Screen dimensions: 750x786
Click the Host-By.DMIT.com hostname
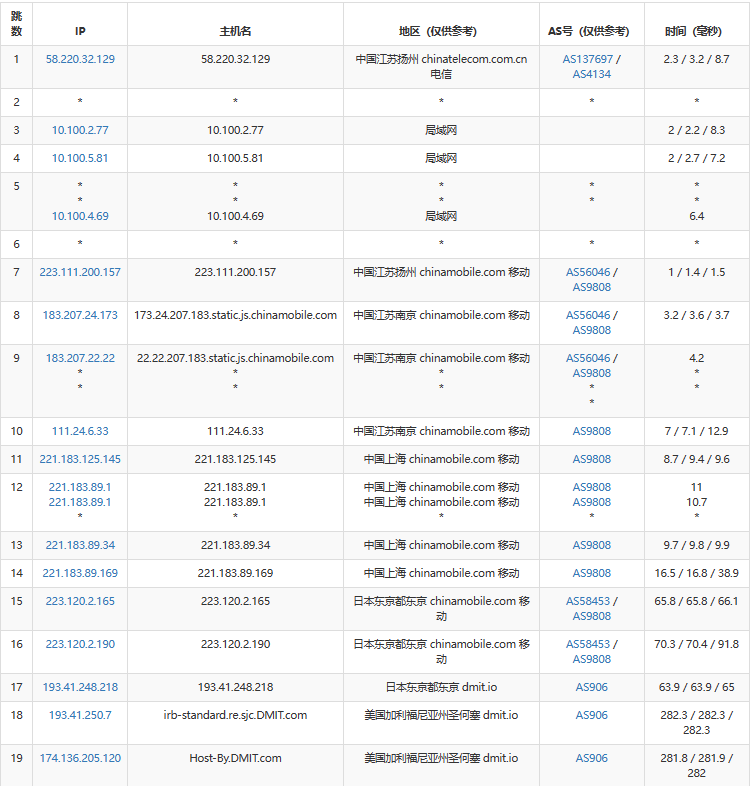[235, 758]
